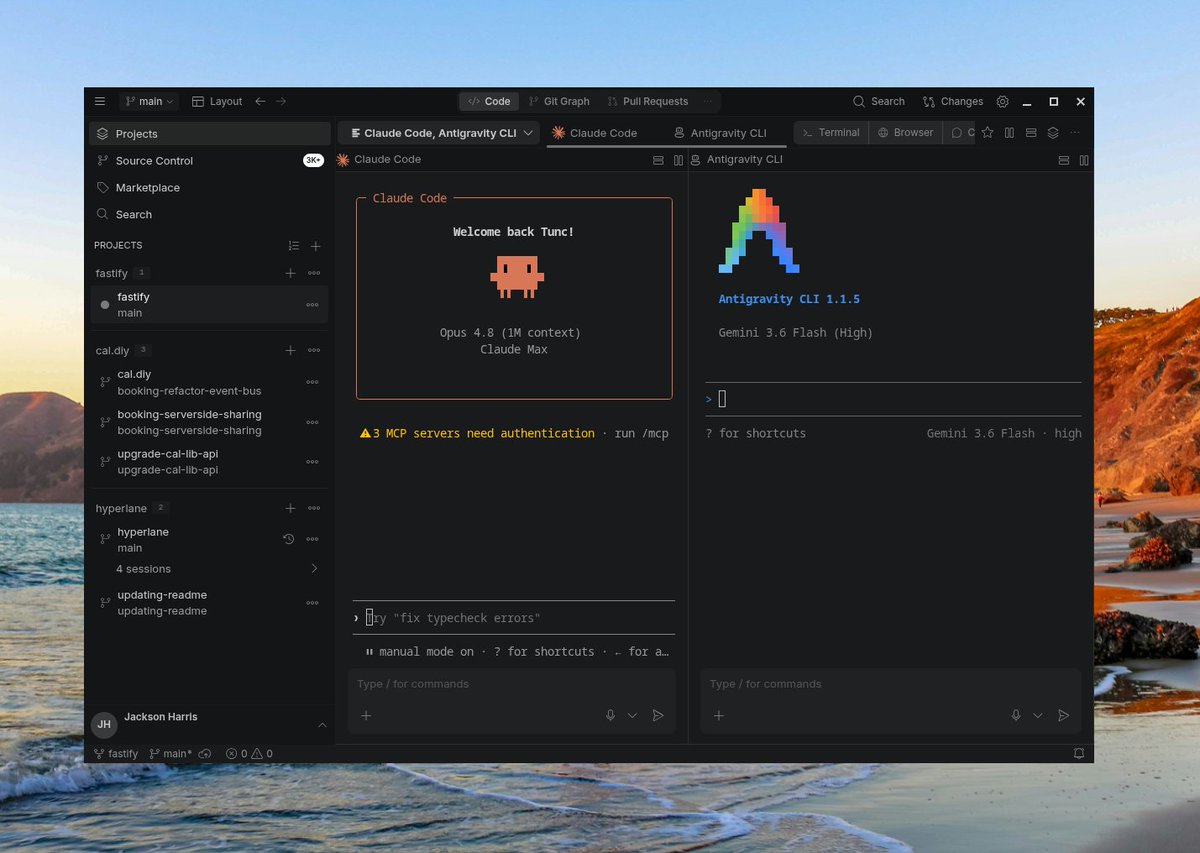Open the Pull Requests tab
1200x853 pixels.
[647, 101]
